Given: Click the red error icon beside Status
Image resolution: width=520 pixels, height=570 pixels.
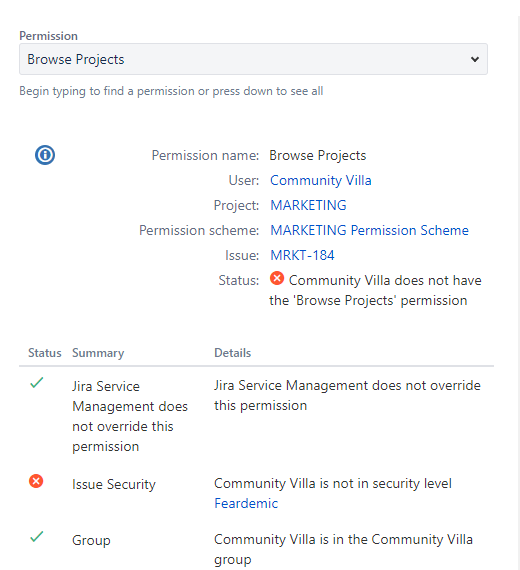Looking at the screenshot, I should tap(277, 278).
